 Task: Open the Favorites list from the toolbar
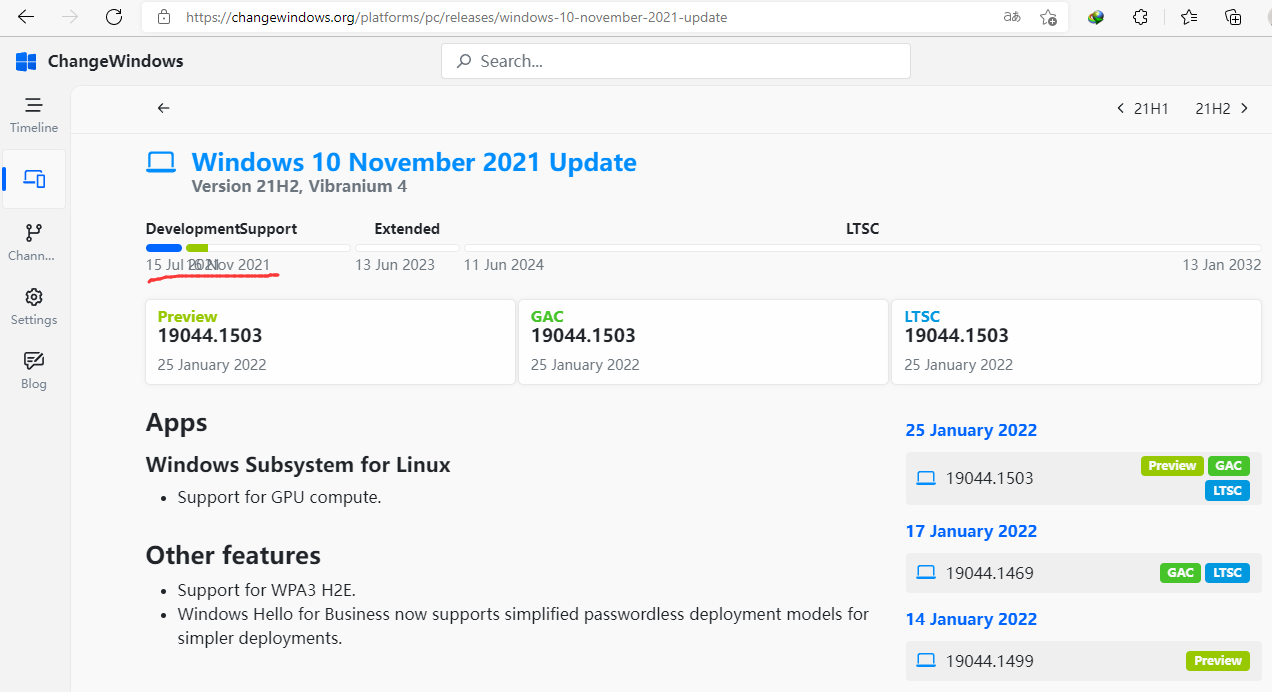click(x=1187, y=17)
